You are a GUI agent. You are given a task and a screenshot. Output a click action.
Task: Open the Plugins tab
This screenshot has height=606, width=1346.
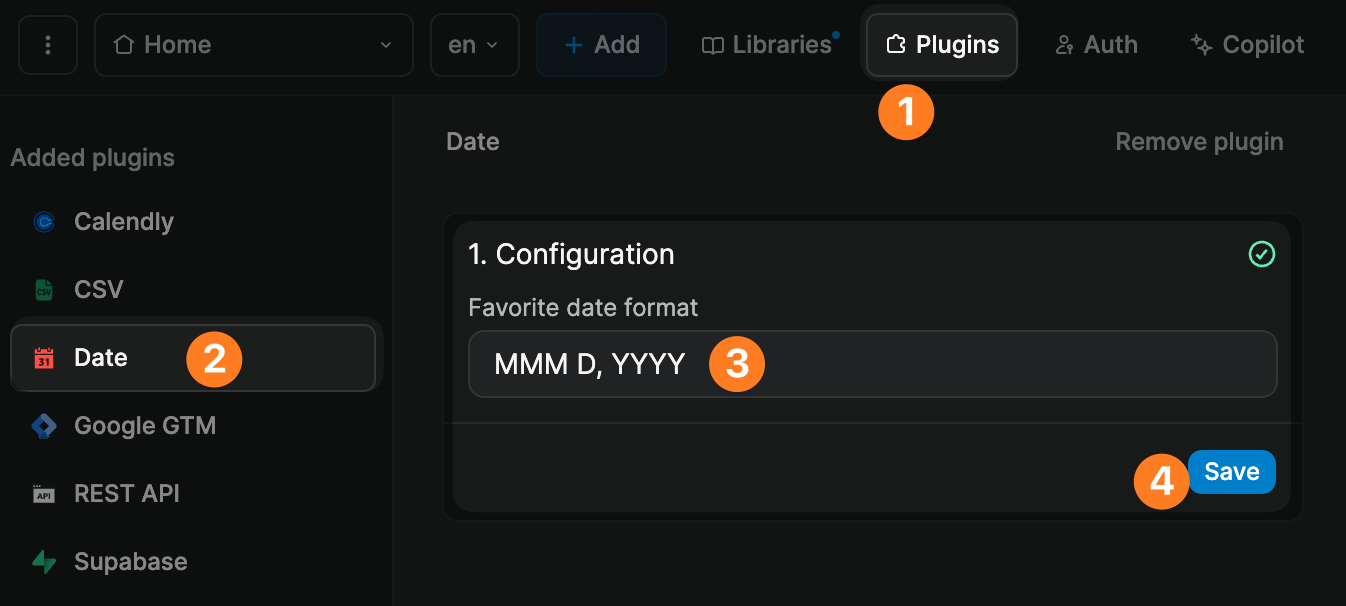click(942, 45)
